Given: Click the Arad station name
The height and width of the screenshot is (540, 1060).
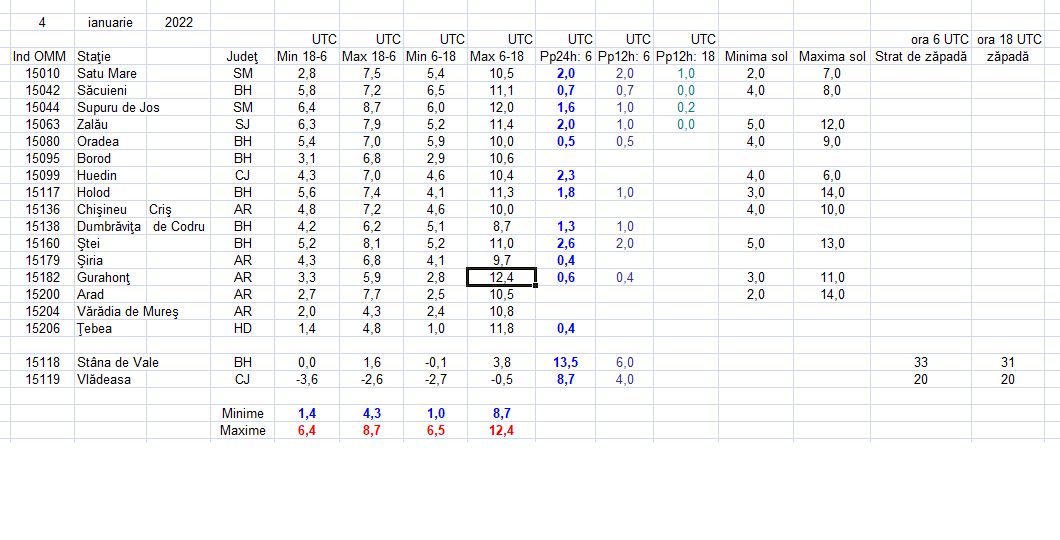Looking at the screenshot, I should click(91, 295).
